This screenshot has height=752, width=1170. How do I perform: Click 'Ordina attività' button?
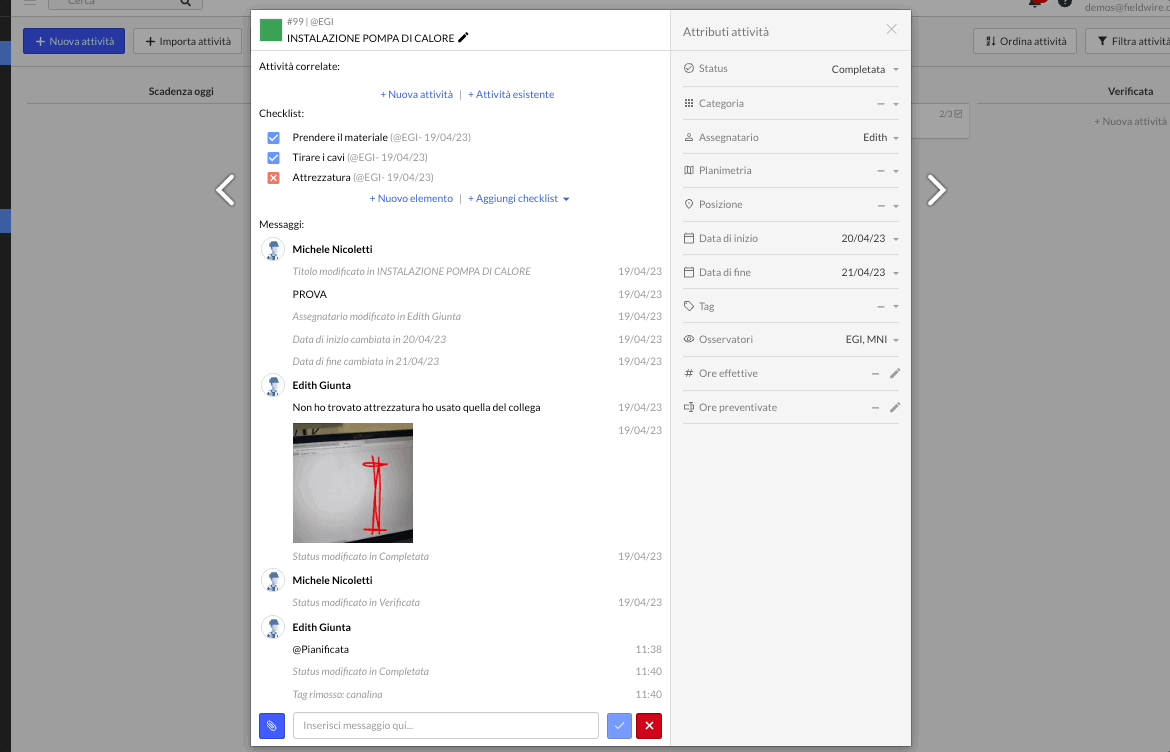pos(1024,41)
